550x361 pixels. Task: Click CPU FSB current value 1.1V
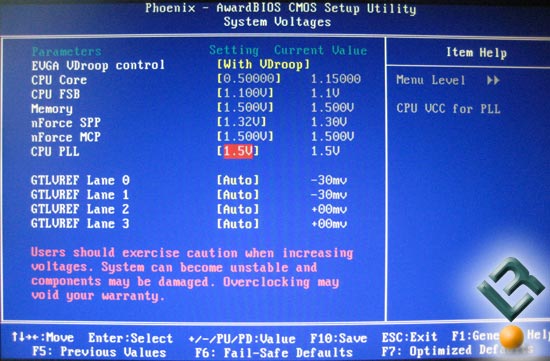pos(325,93)
